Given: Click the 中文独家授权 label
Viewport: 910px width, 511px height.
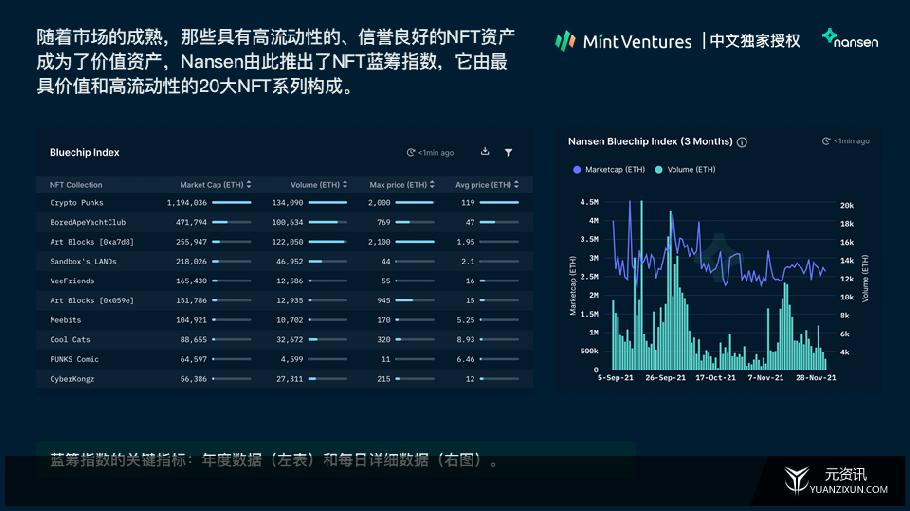Looking at the screenshot, I should pyautogui.click(x=754, y=41).
